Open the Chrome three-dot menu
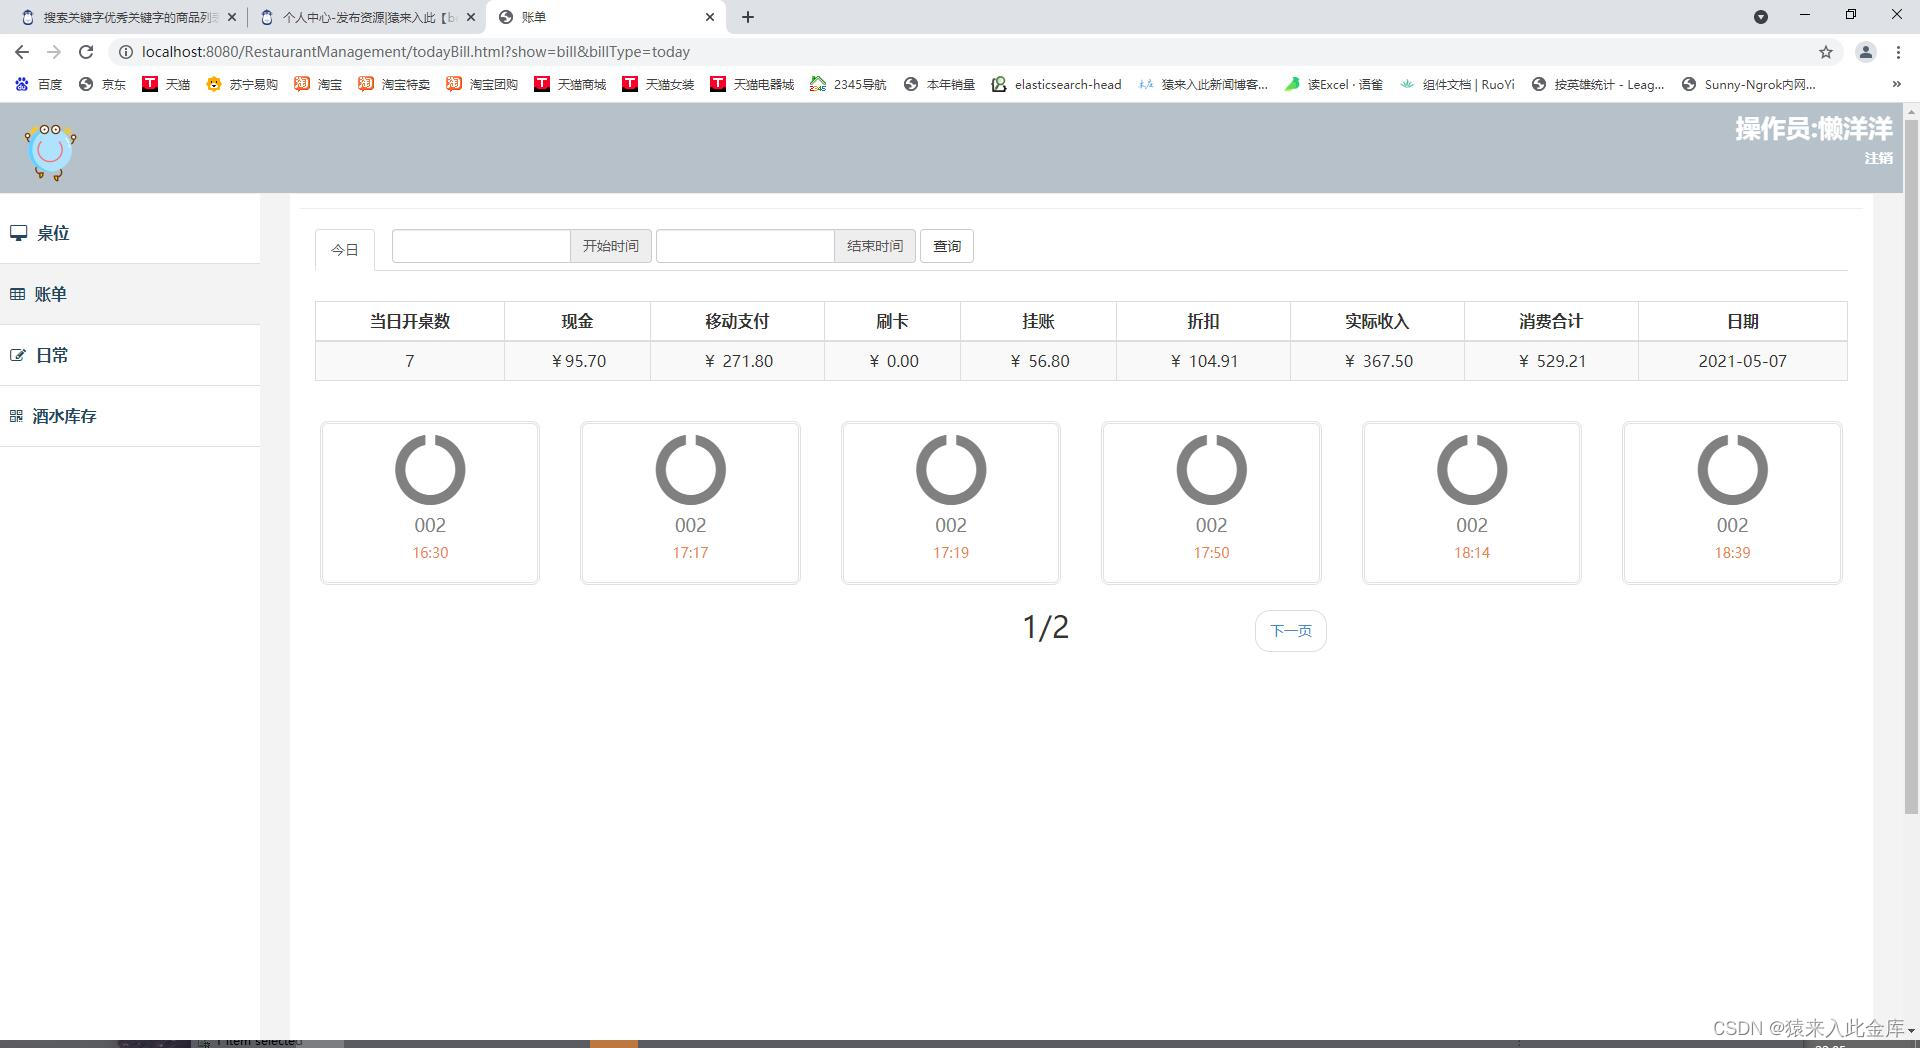This screenshot has height=1048, width=1920. (1898, 52)
